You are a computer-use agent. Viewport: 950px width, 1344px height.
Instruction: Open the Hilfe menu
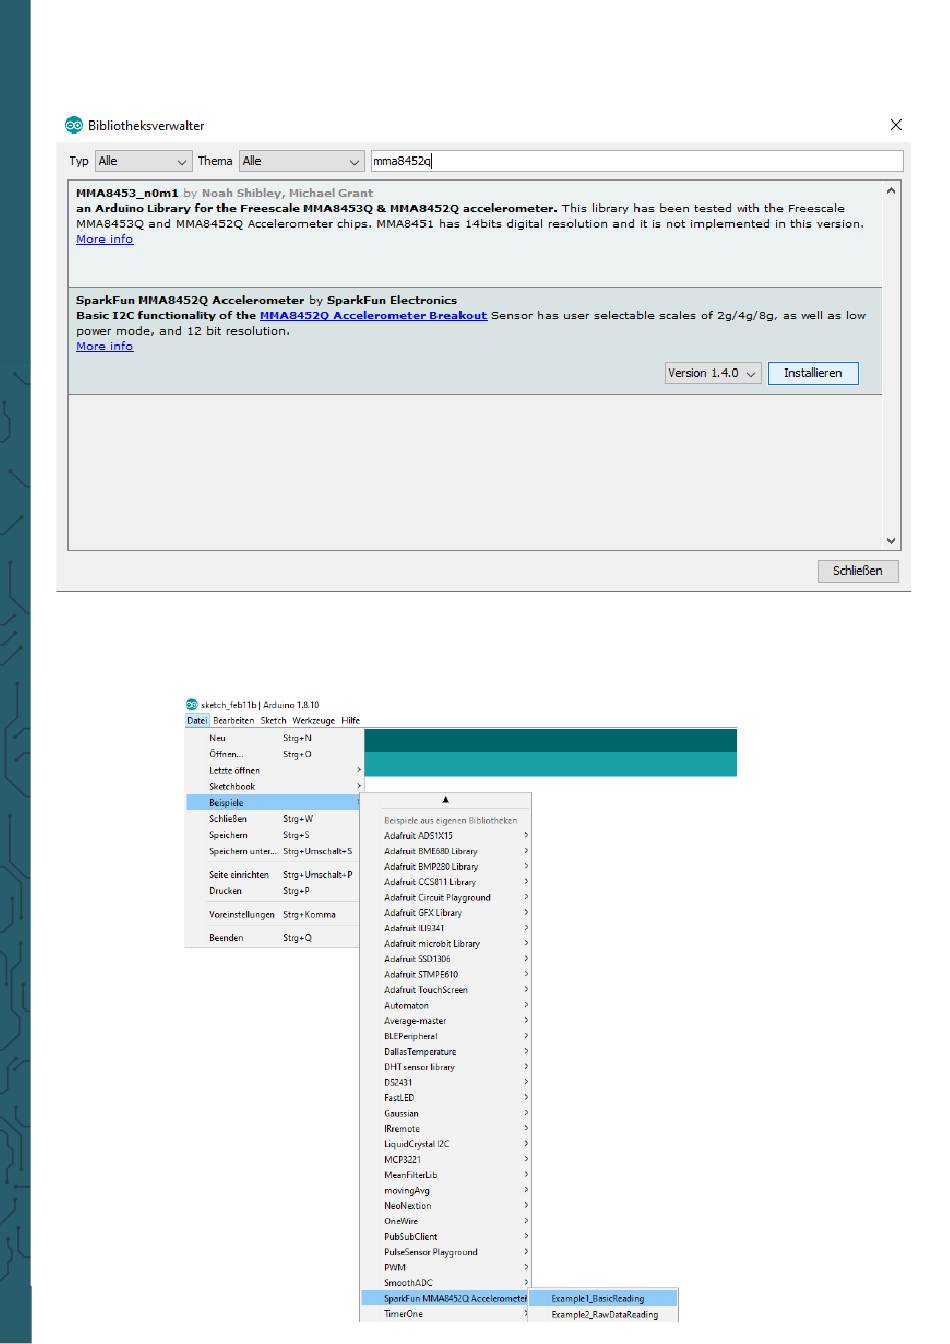click(350, 721)
